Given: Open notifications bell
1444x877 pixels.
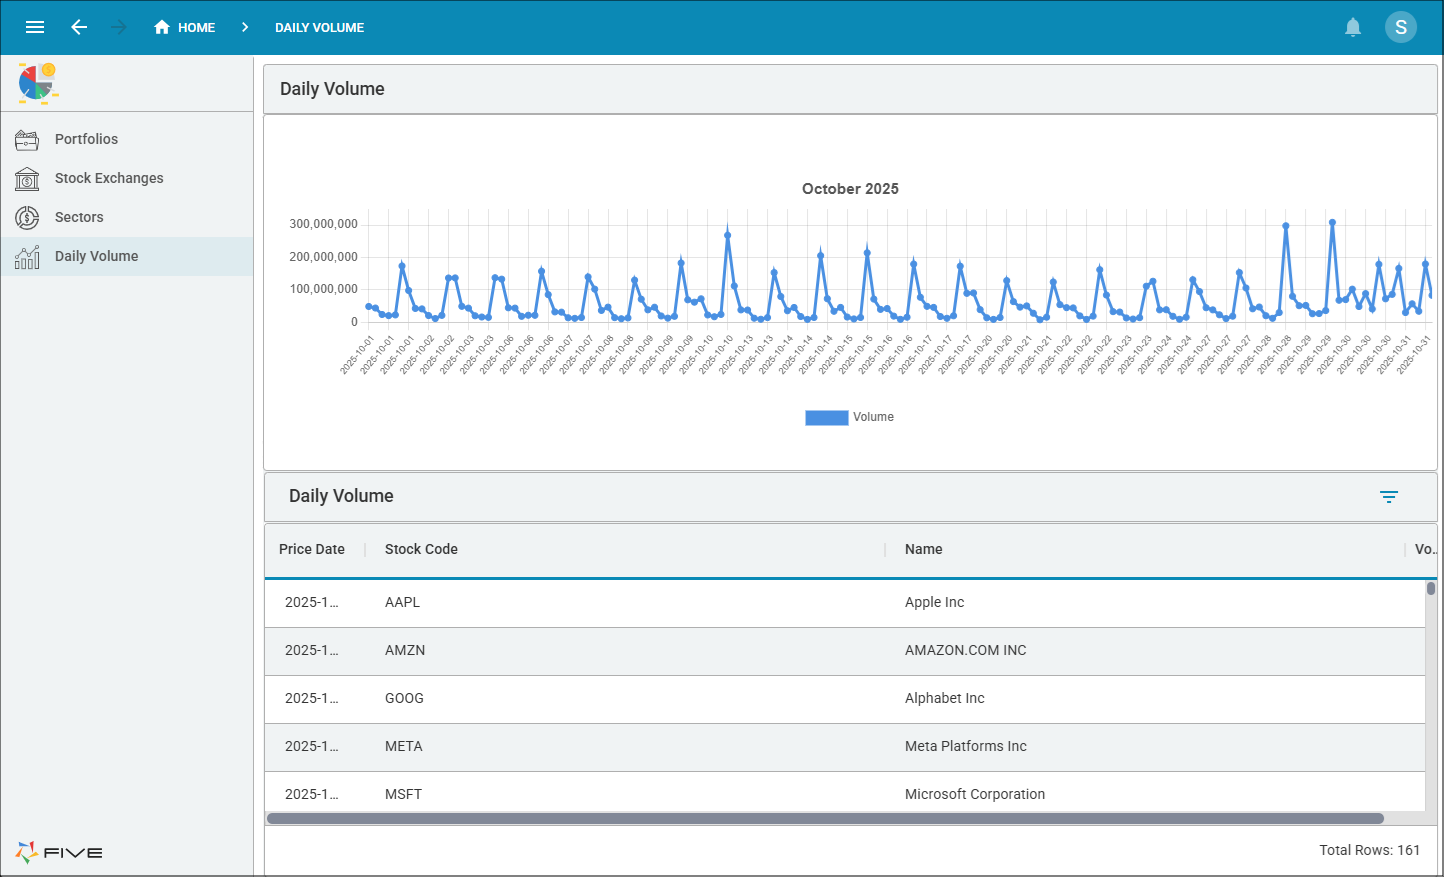Looking at the screenshot, I should tap(1353, 27).
